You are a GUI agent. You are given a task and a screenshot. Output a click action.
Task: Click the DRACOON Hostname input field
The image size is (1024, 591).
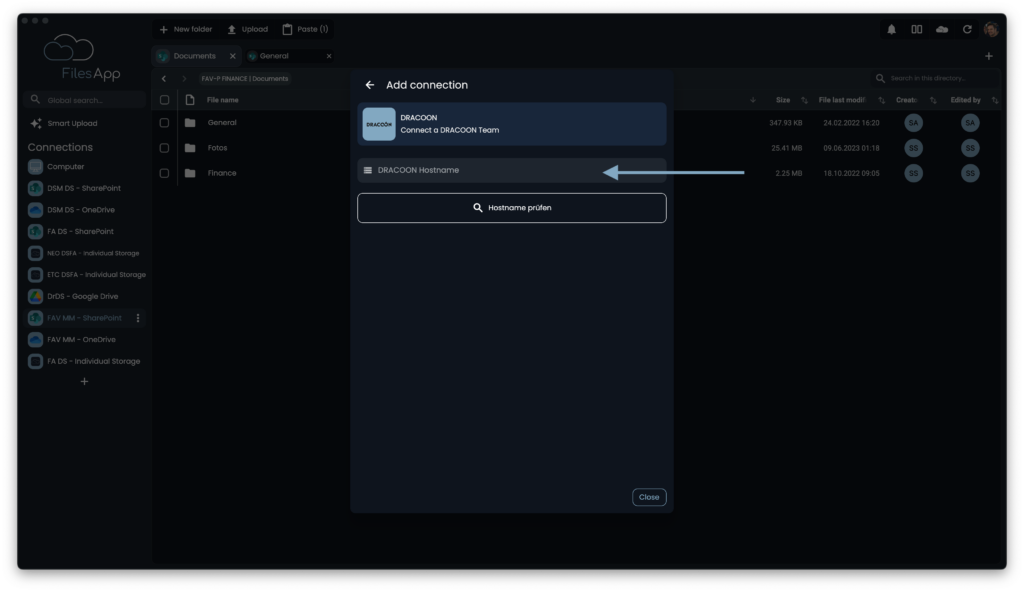(x=511, y=170)
